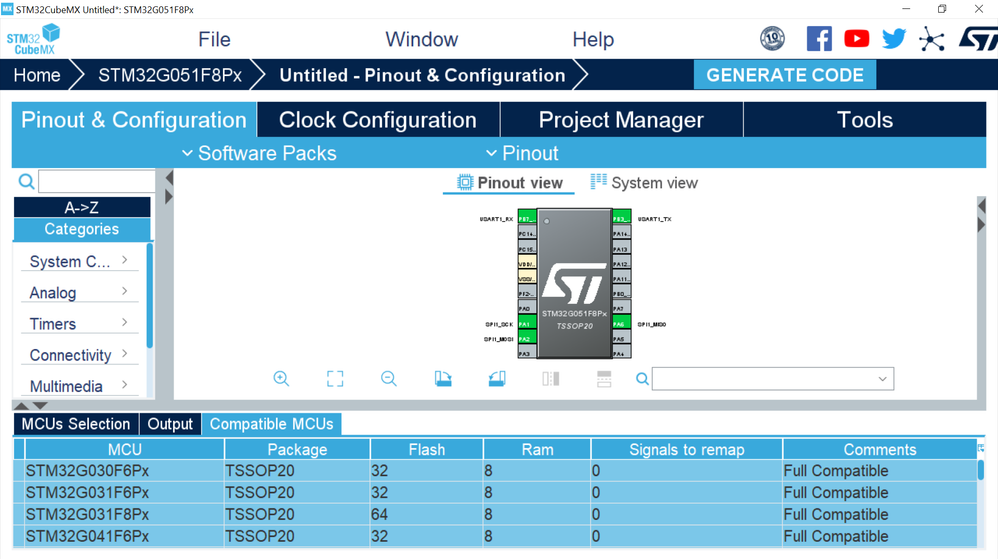
Task: Click the ST logo at top right
Action: tap(978, 39)
